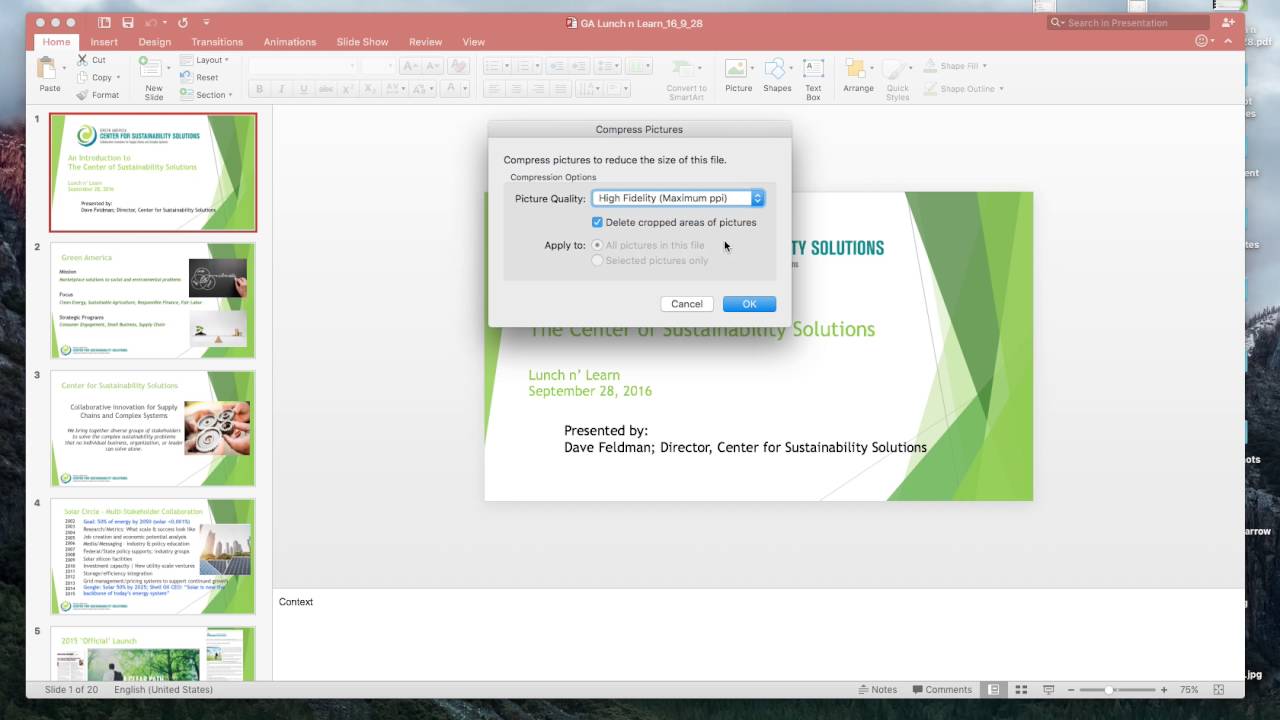Click the Reset slide icon
Screen dimensions: 1280x720
pos(187,77)
